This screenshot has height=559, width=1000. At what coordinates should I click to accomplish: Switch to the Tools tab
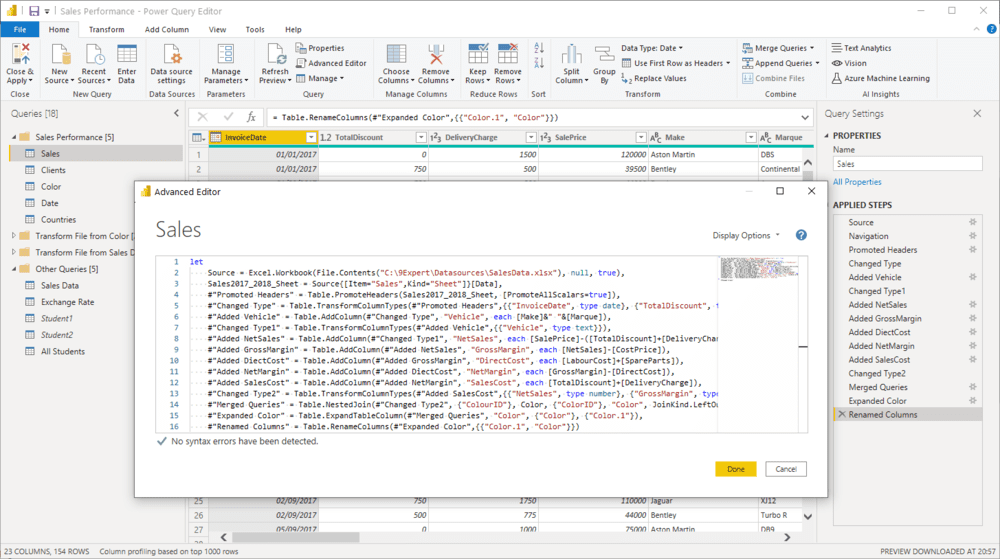point(255,29)
